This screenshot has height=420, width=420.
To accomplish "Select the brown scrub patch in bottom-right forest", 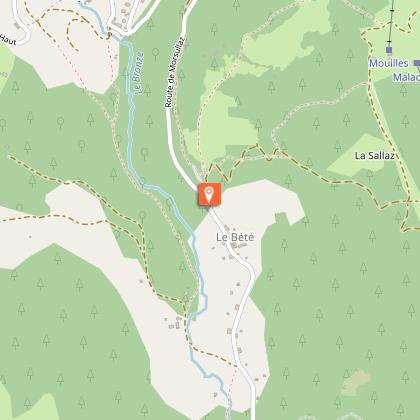I will point(356,382).
